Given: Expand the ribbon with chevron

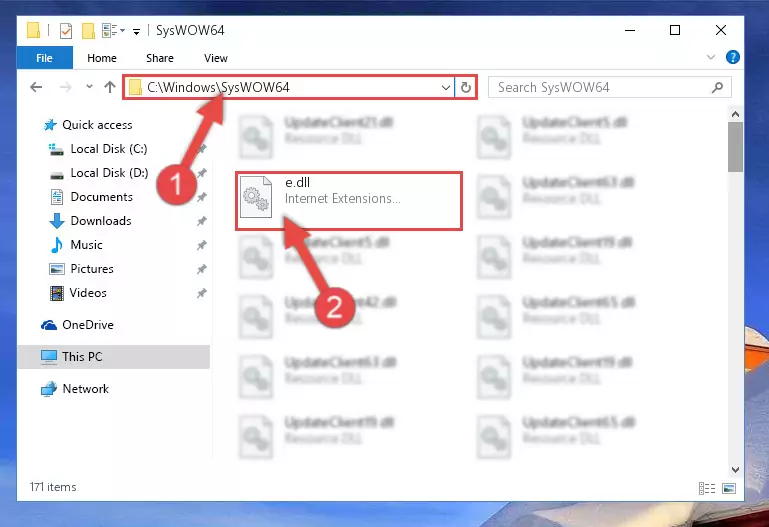Looking at the screenshot, I should [x=711, y=57].
